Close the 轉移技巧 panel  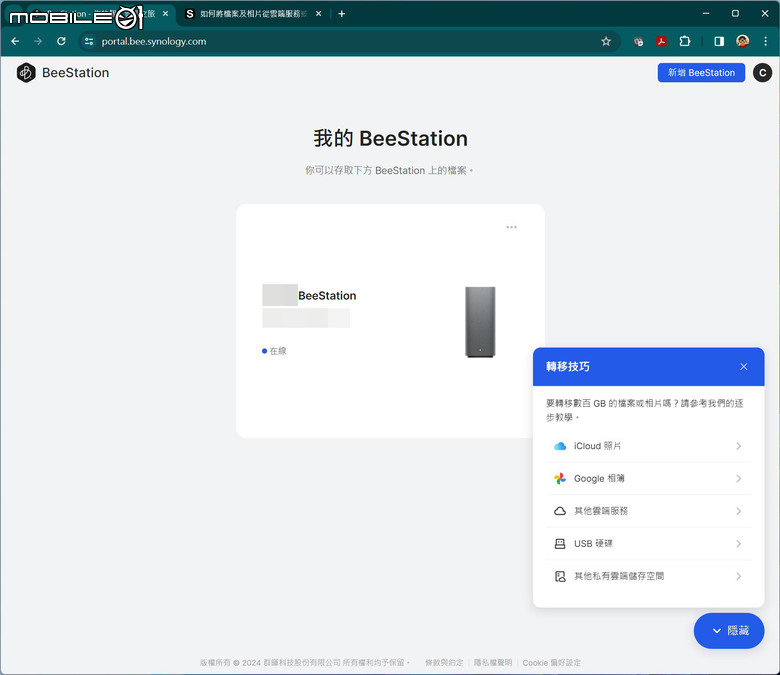[x=744, y=367]
